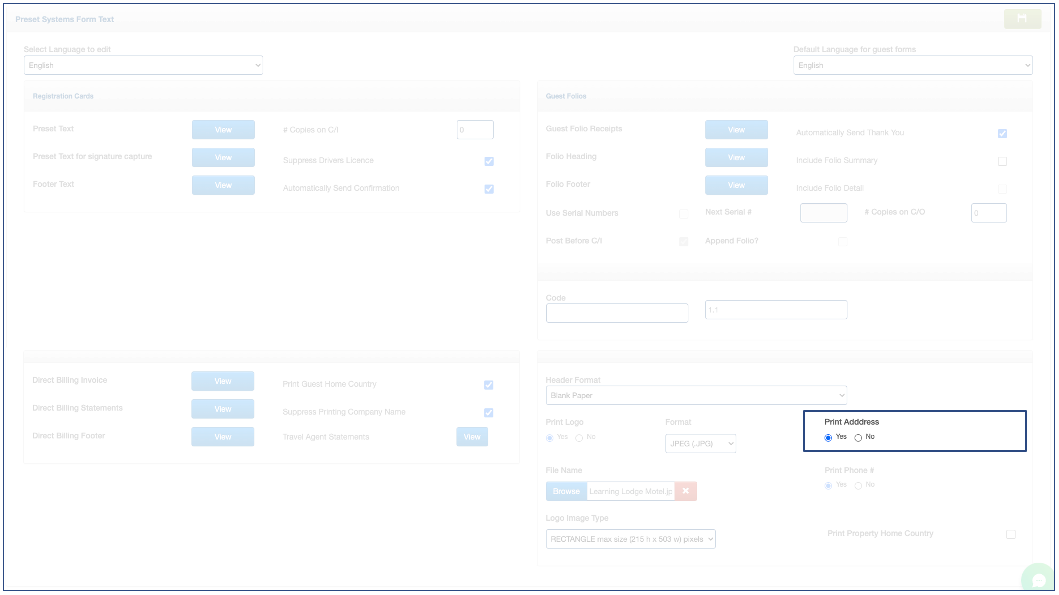Screen dimensions: 1059x595
Task: Expand the Default Language for guest forms dropdown
Action: tap(912, 65)
